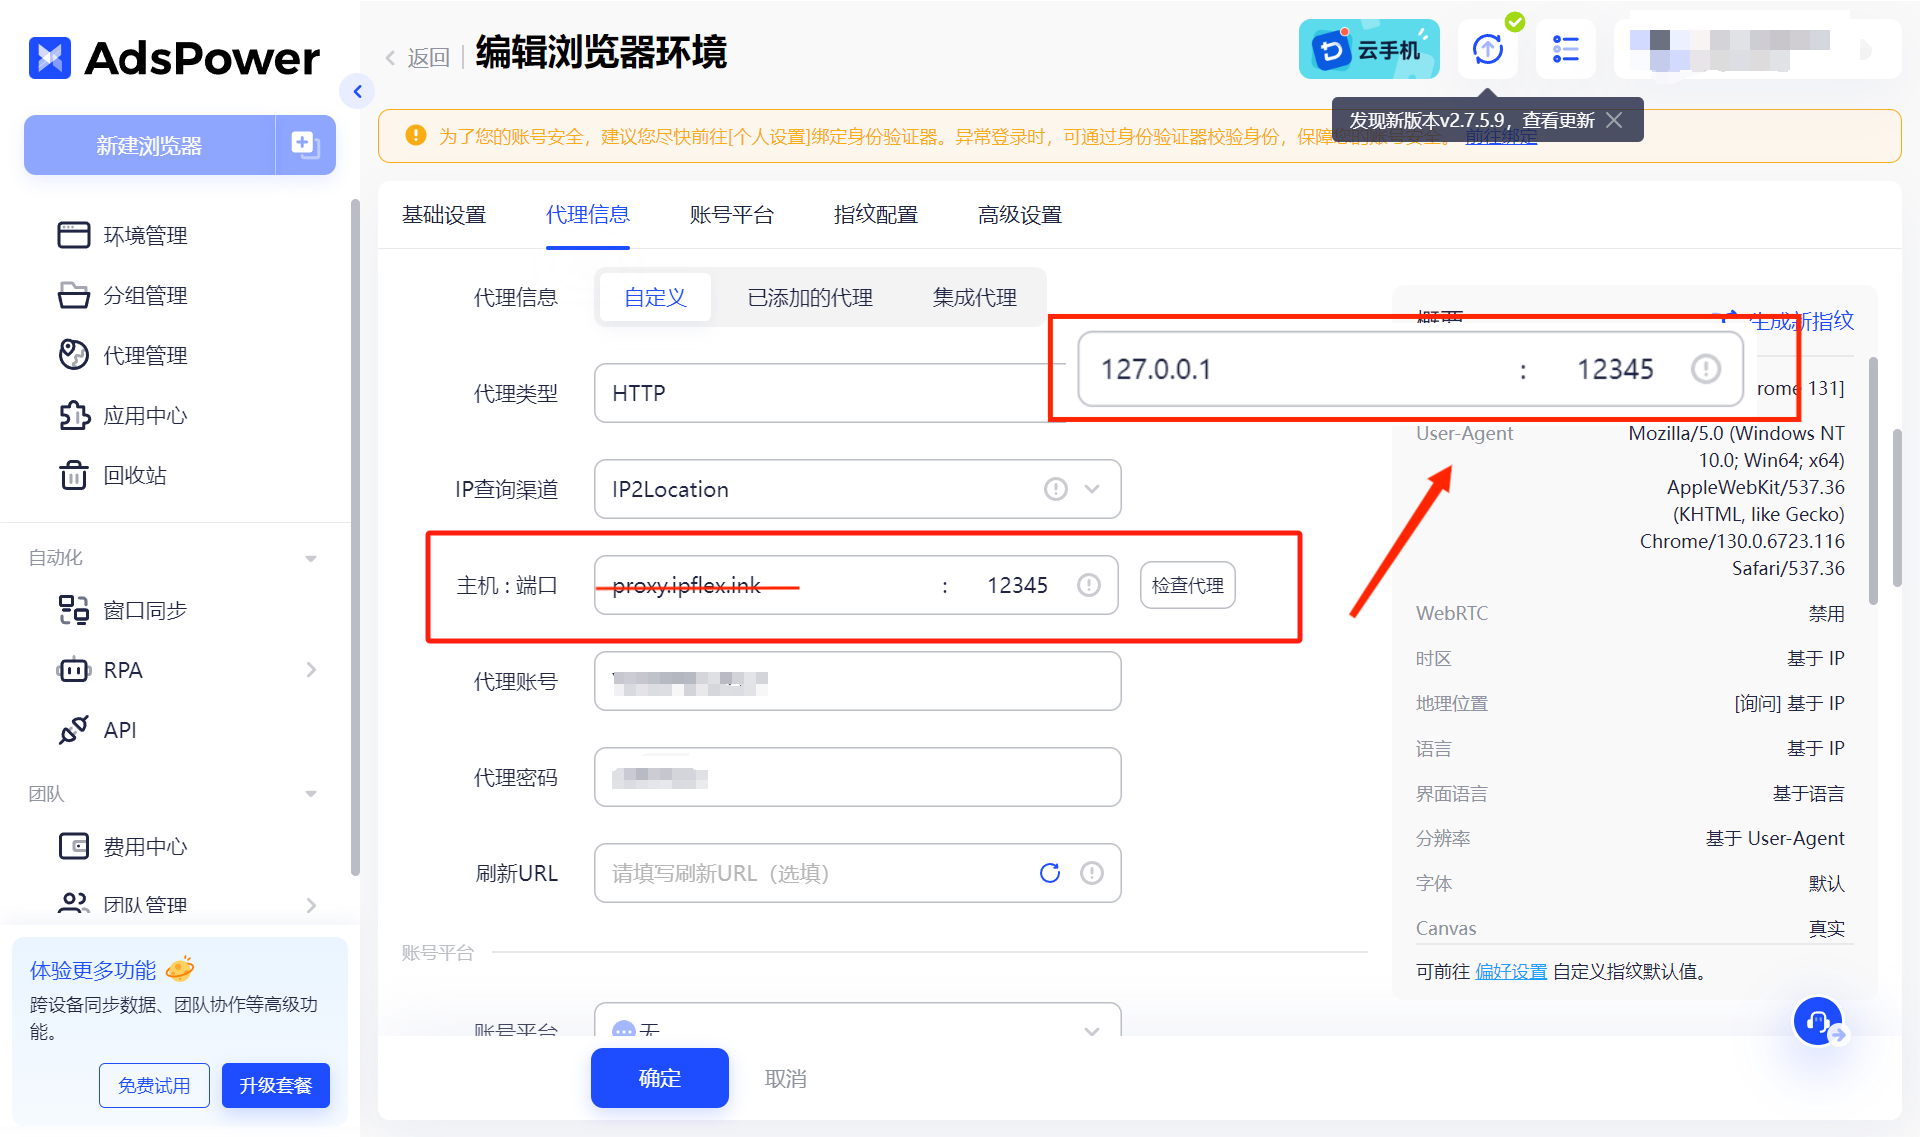This screenshot has height=1137, width=1920.
Task: Open the support headset chat bubble
Action: click(1817, 1021)
